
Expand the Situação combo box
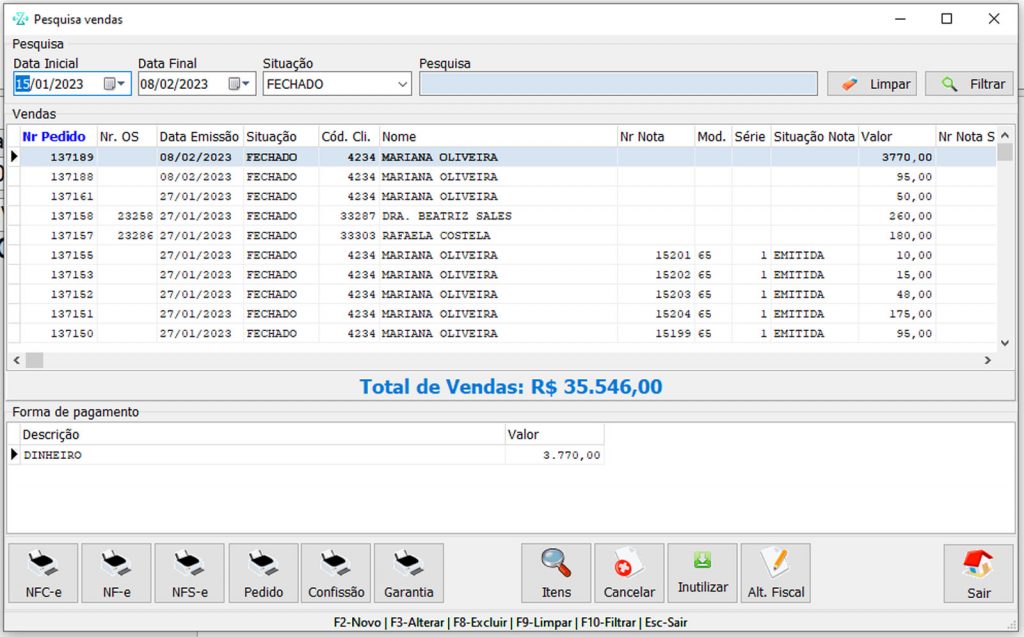click(402, 84)
